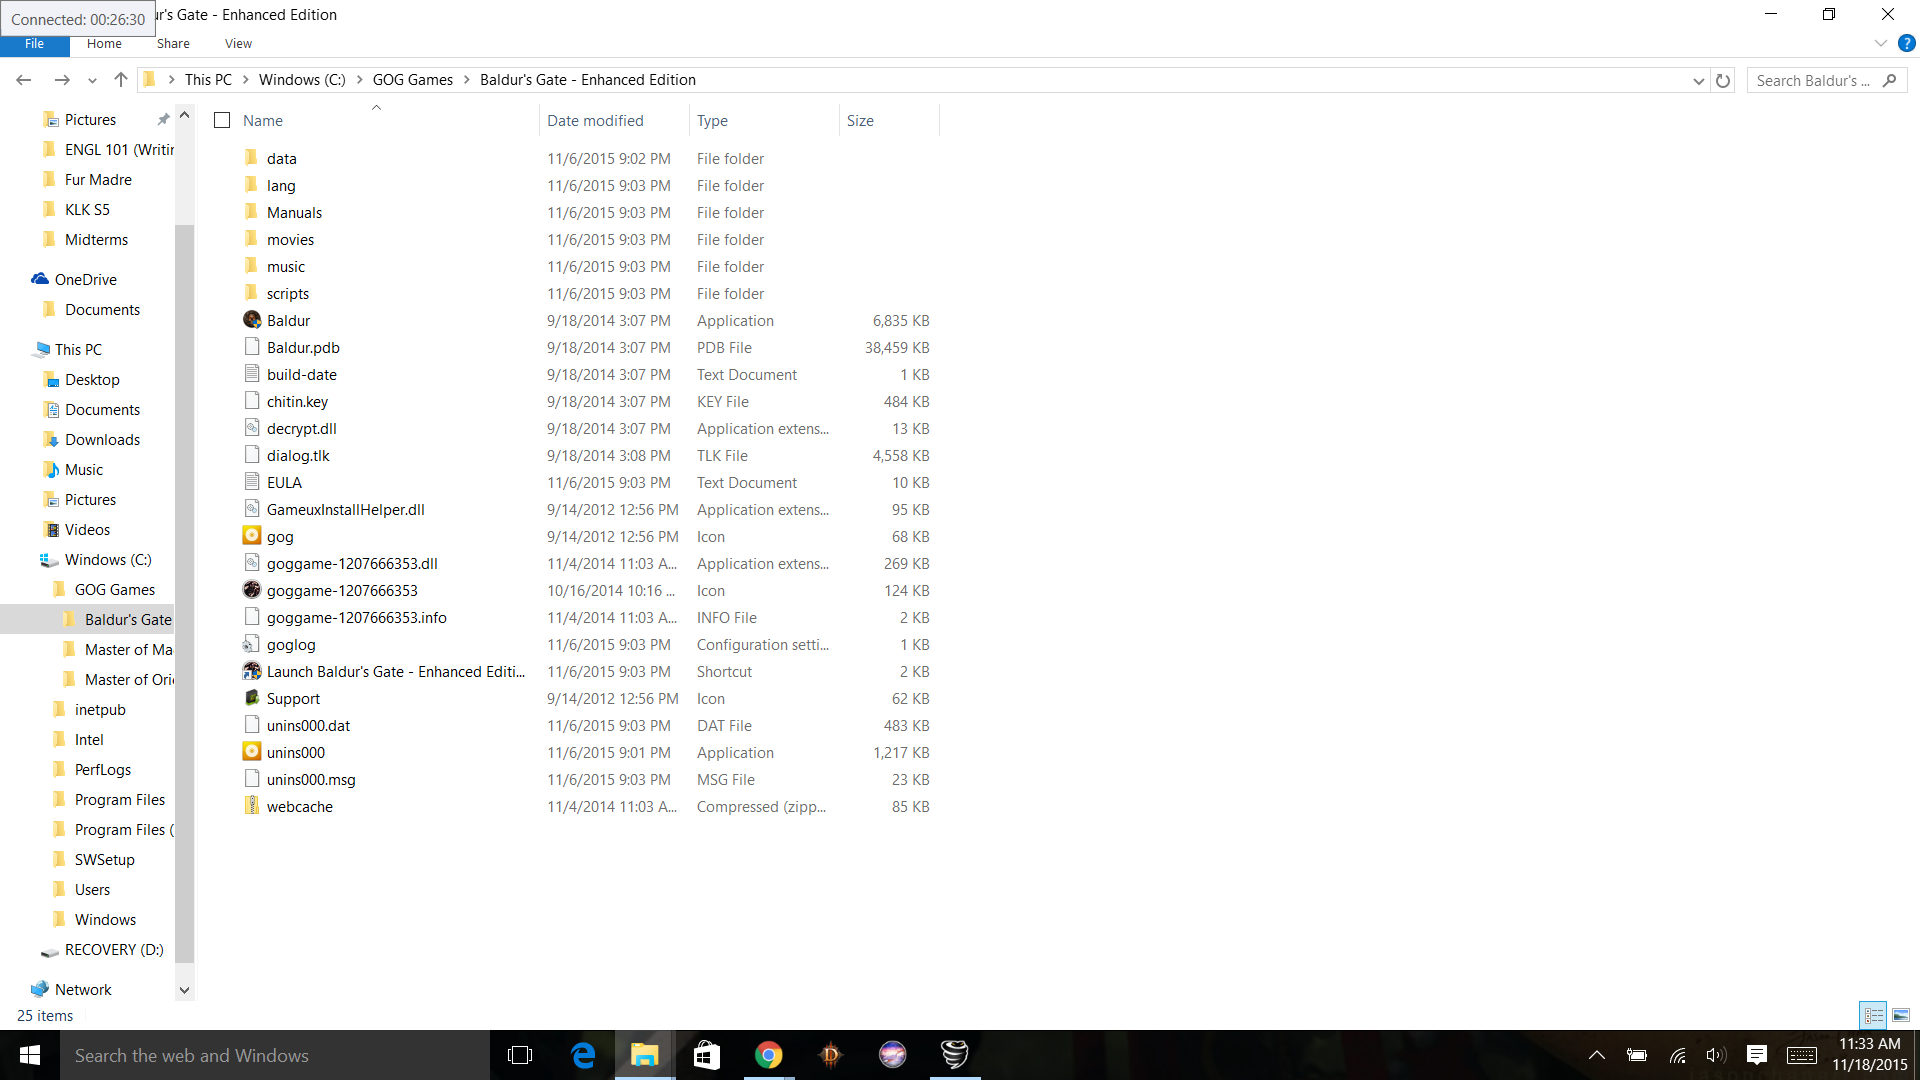Screen dimensions: 1920x1080
Task: Click the Support icon file
Action: [x=252, y=698]
